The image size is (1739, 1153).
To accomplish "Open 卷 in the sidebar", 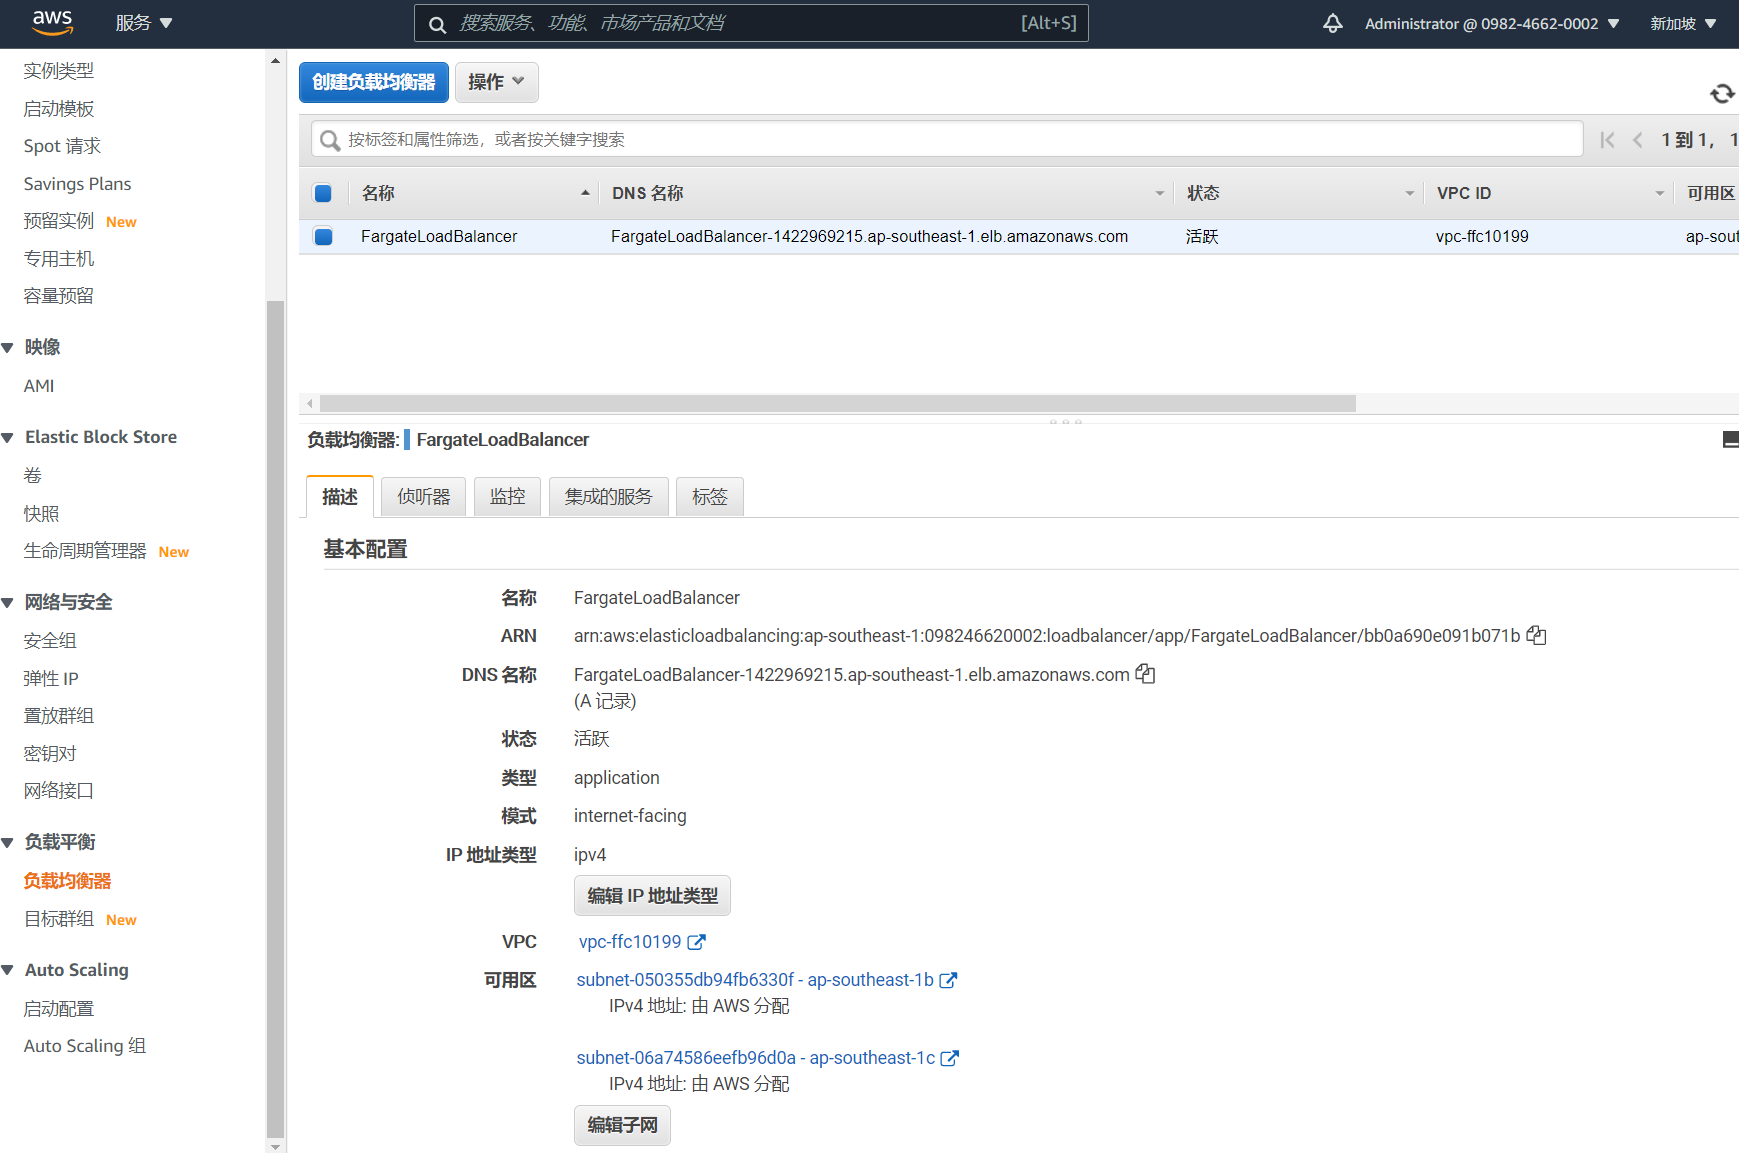I will click(x=33, y=476).
